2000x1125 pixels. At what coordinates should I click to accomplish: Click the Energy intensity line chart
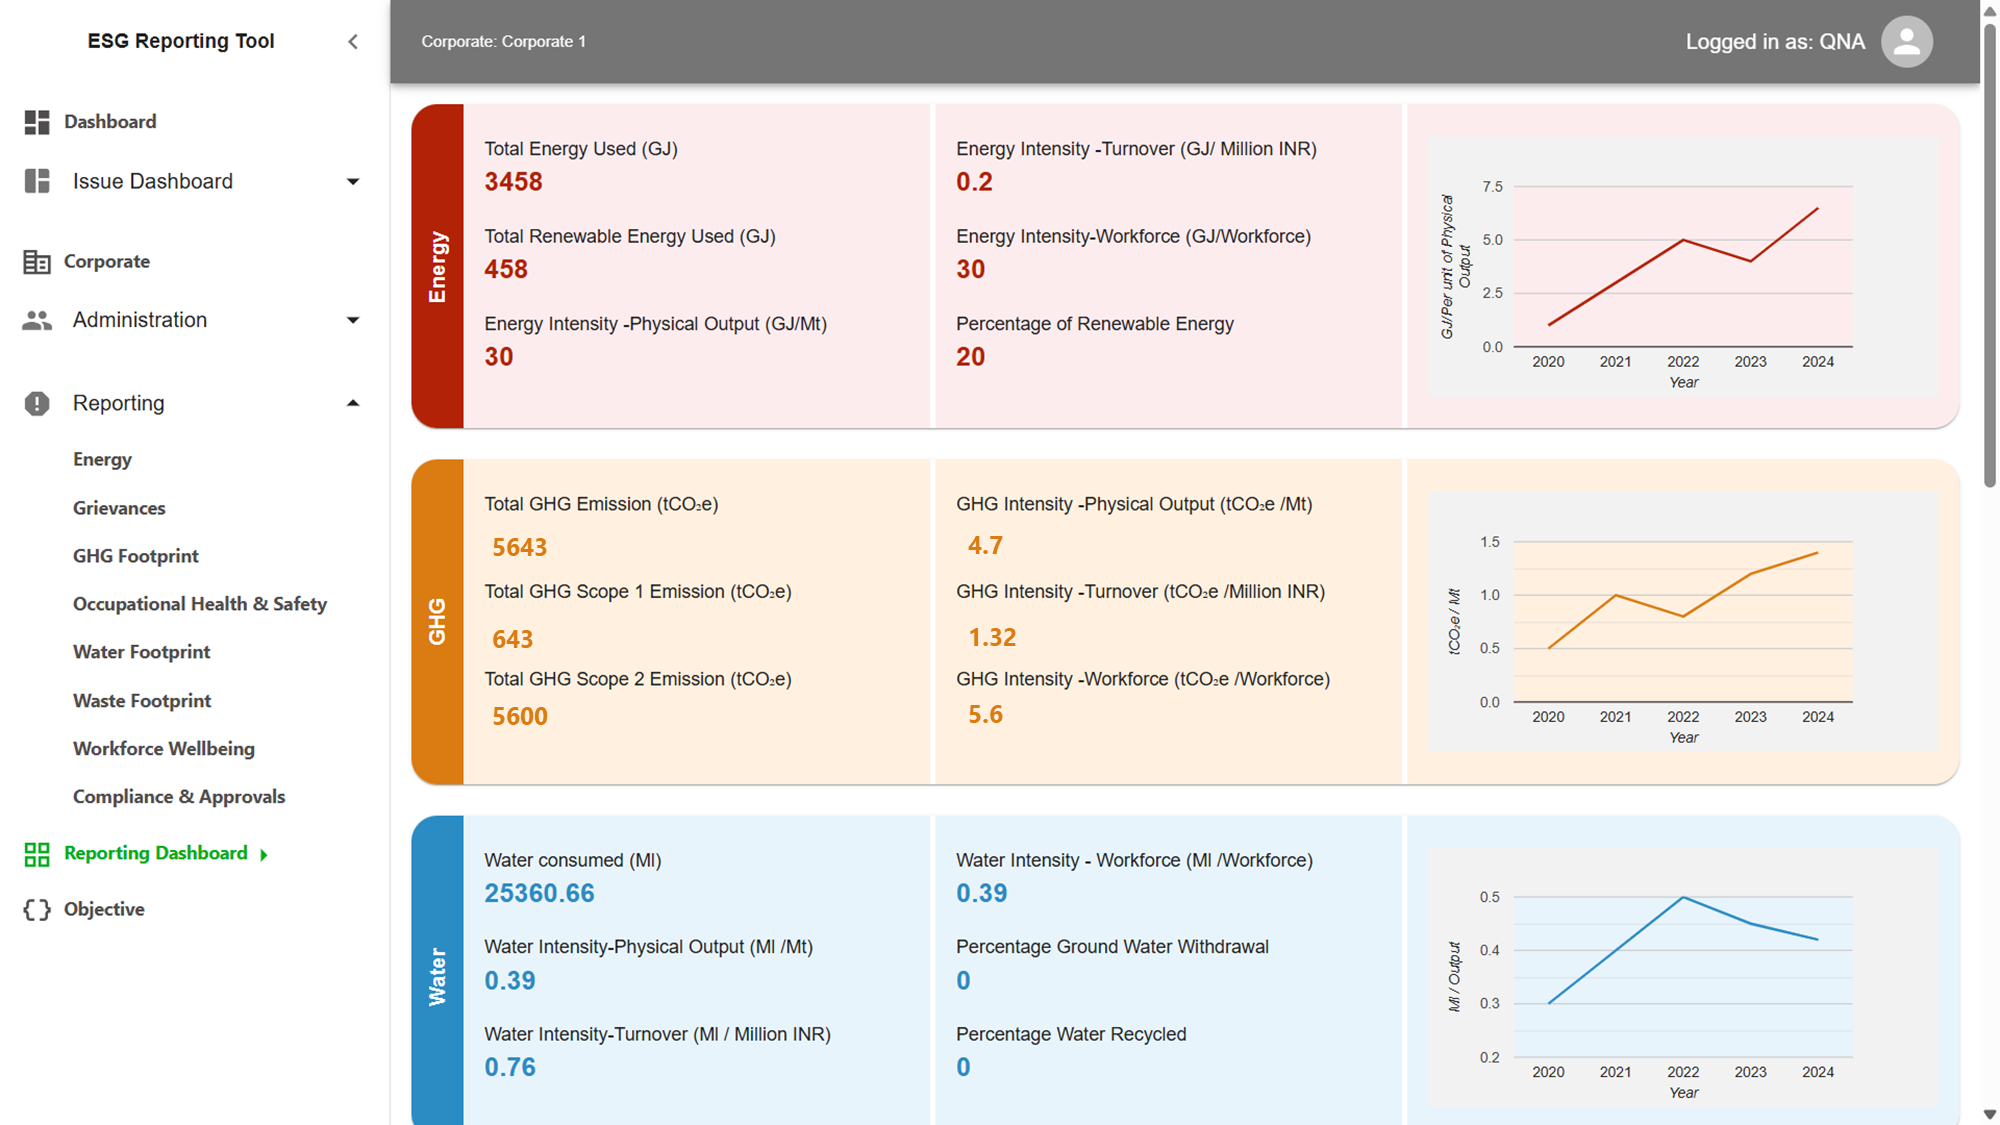tap(1683, 267)
